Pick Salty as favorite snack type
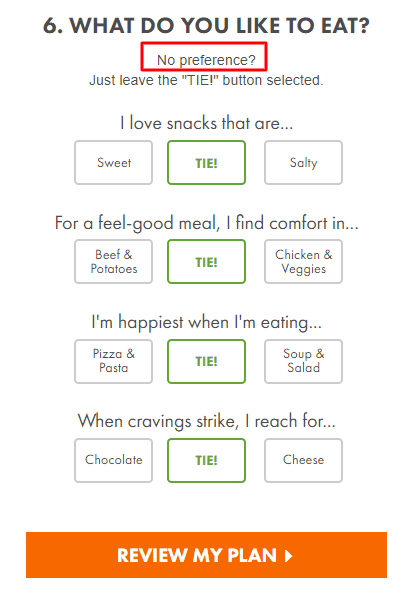 click(303, 162)
